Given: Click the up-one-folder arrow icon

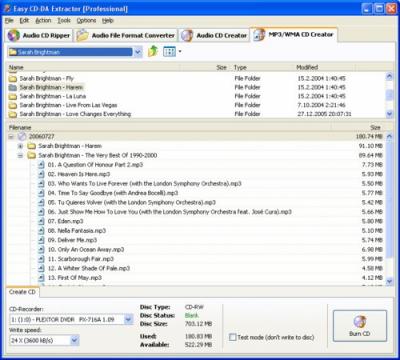Looking at the screenshot, I should (x=153, y=51).
